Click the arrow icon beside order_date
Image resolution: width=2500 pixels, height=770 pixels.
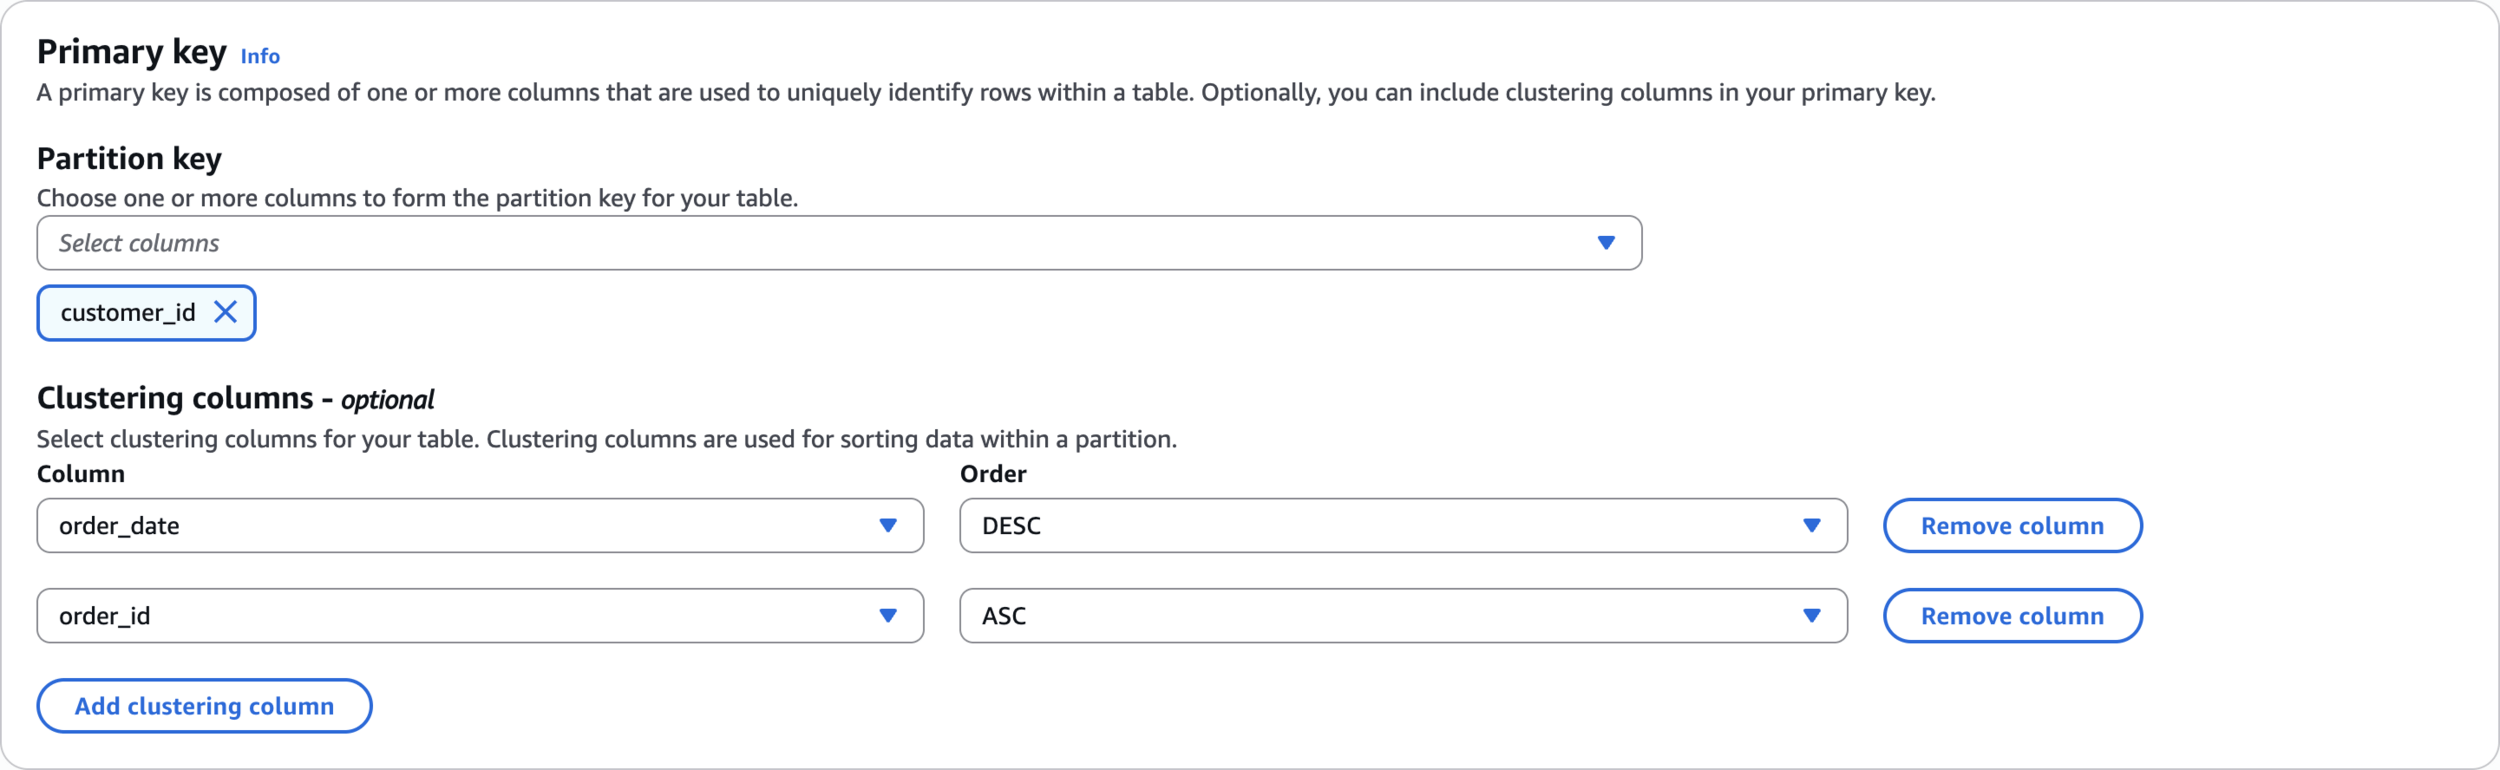point(887,526)
